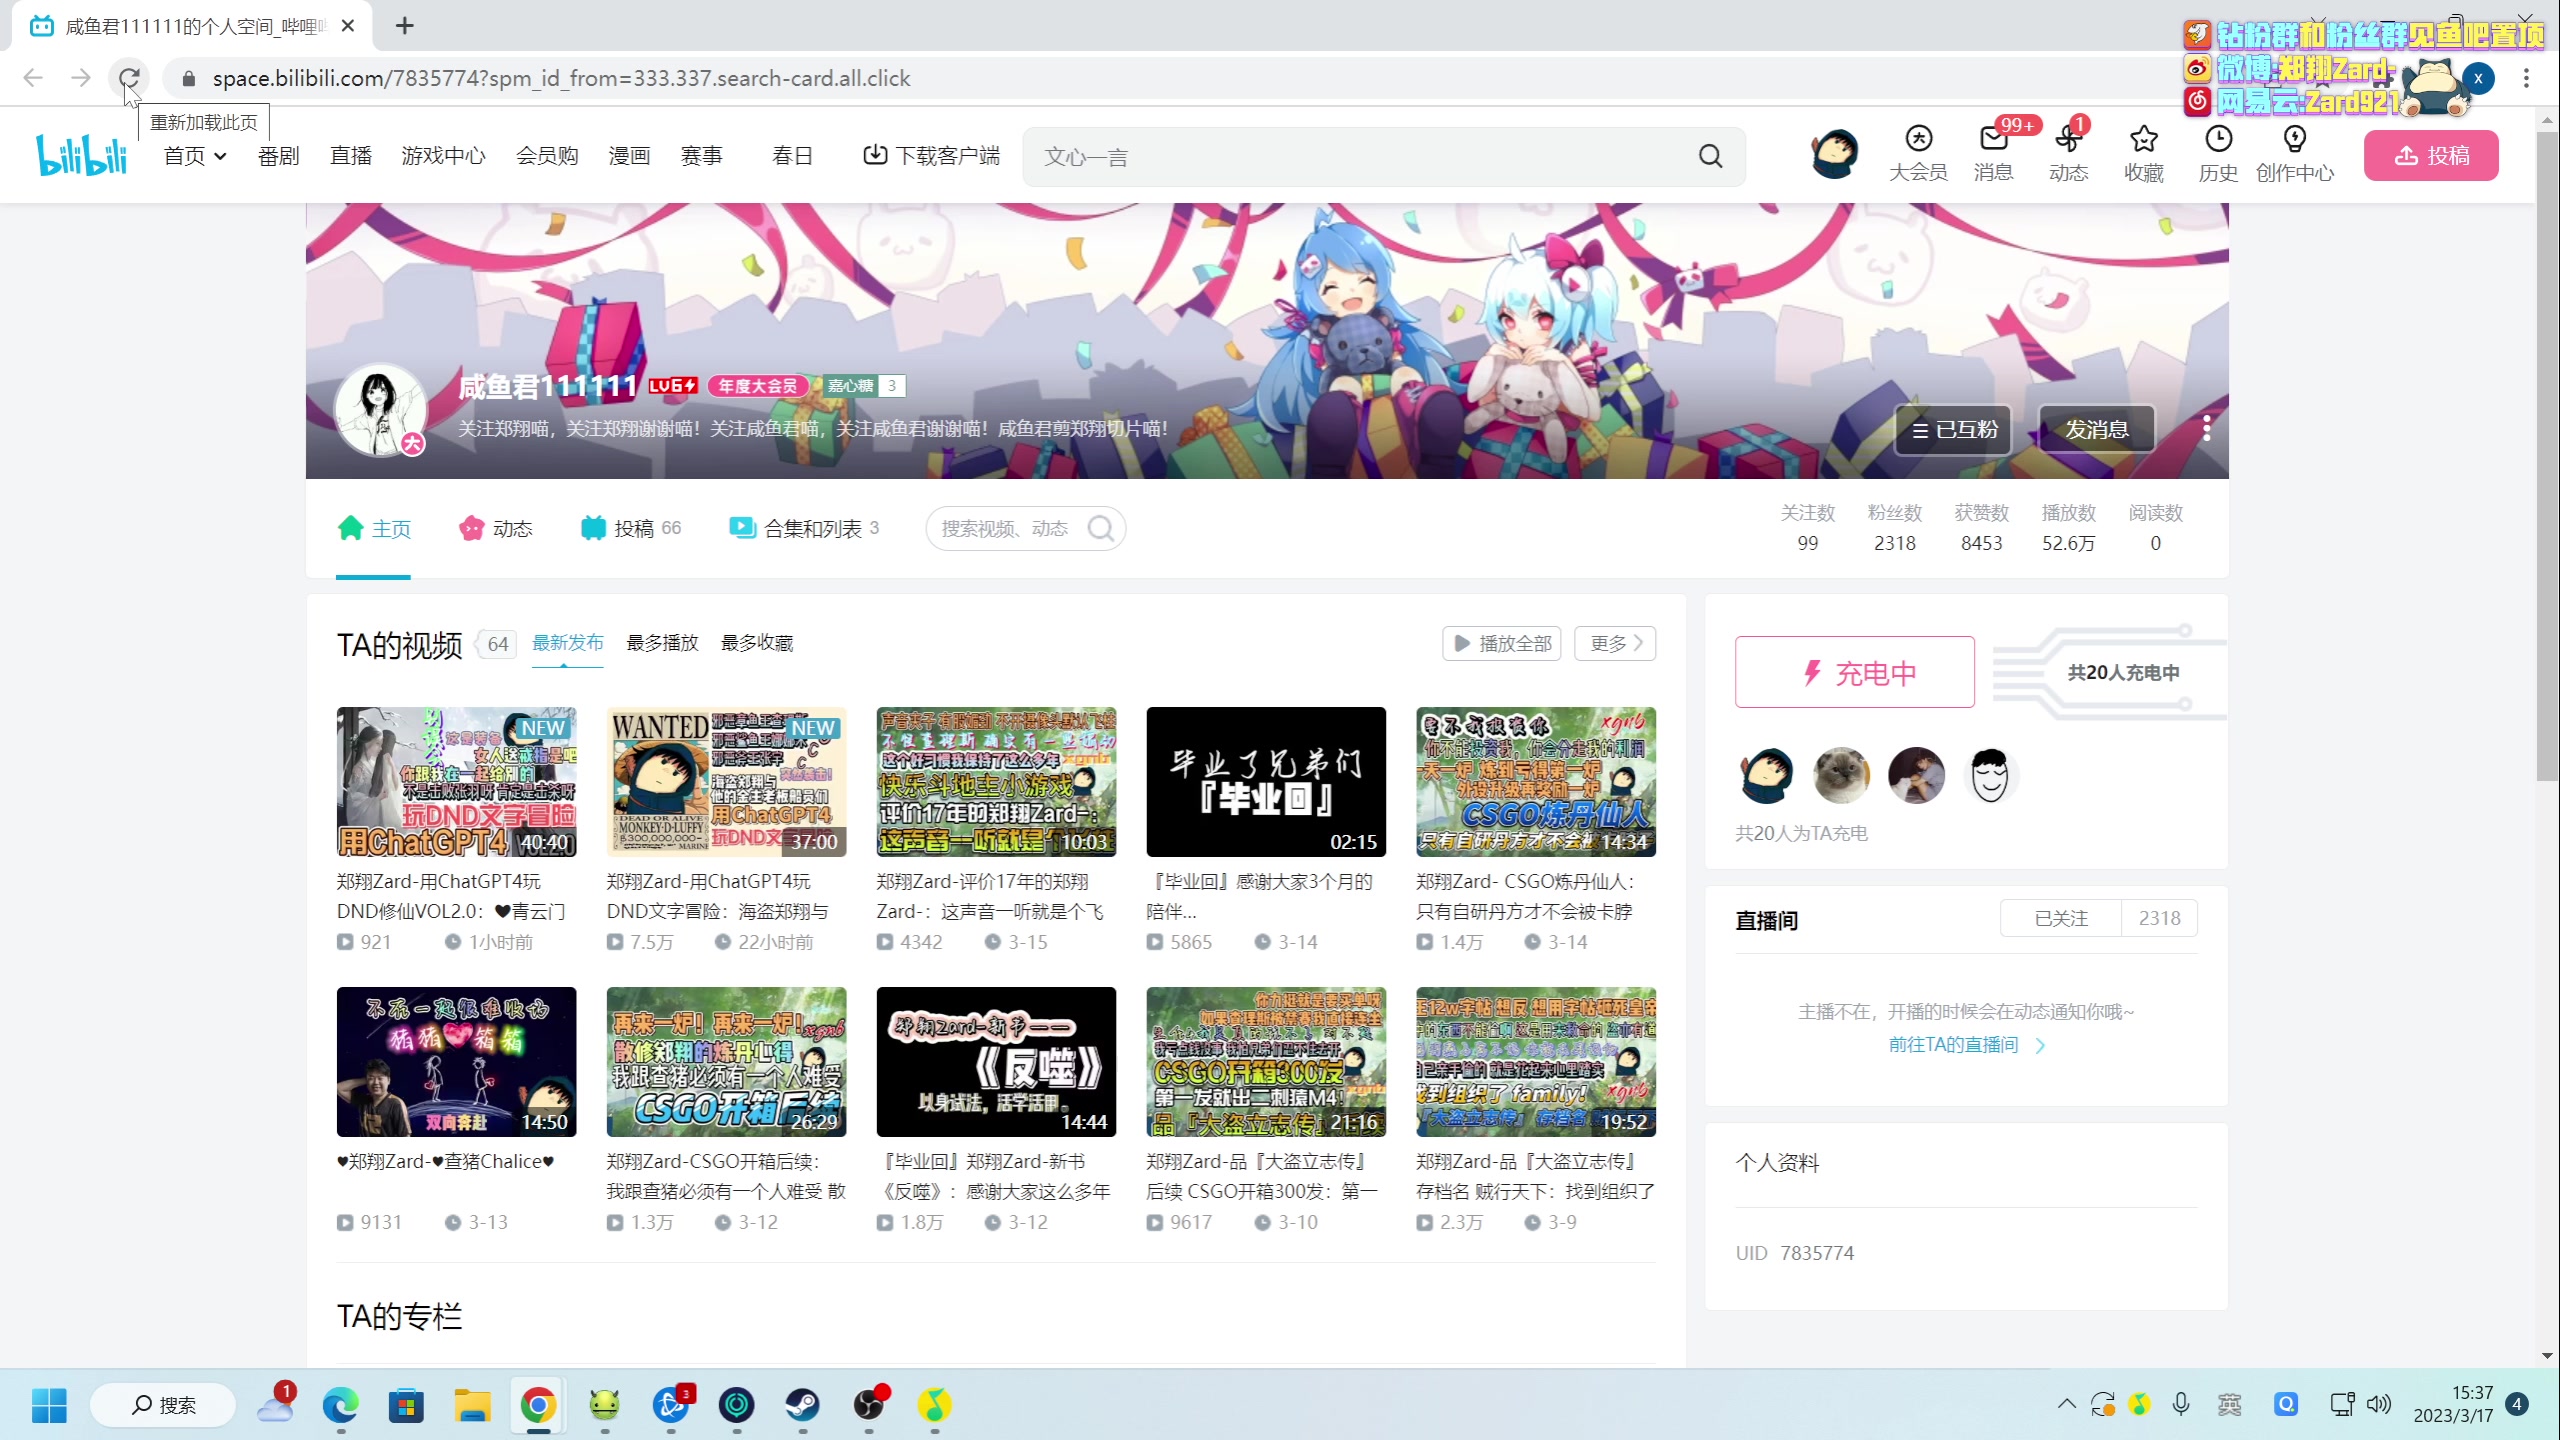Toggle the 已关注 live room follow button
This screenshot has width=2560, height=1440.
[x=2060, y=918]
